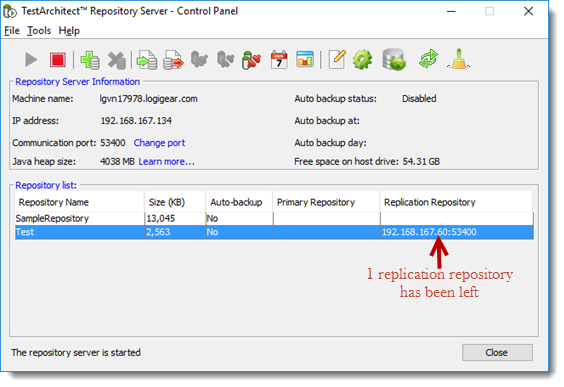The image size is (564, 387).
Task: Click the communication port value 53400
Action: coord(113,143)
